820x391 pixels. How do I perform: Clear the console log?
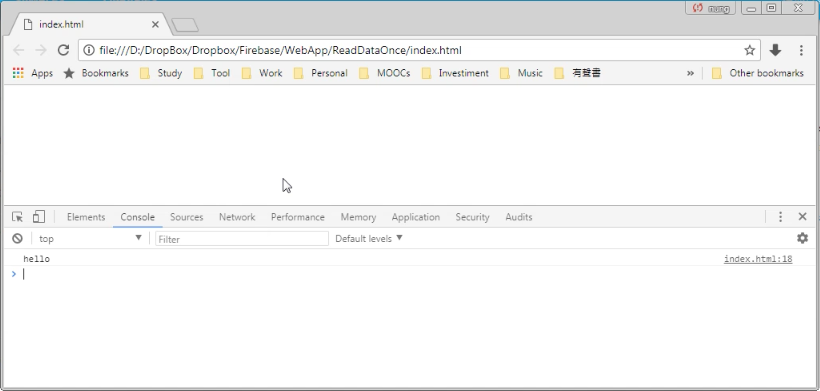click(x=17, y=238)
